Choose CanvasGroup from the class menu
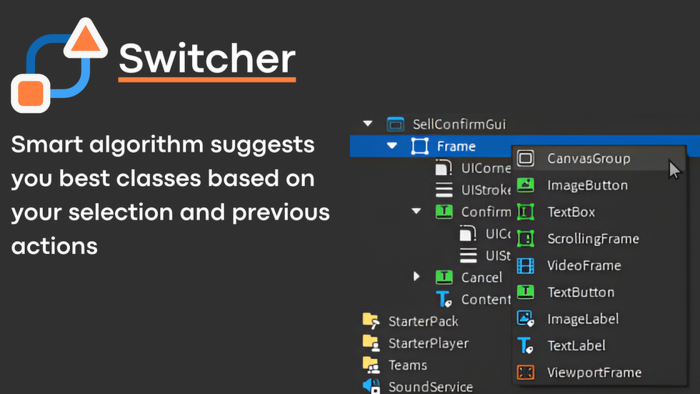 pyautogui.click(x=599, y=158)
